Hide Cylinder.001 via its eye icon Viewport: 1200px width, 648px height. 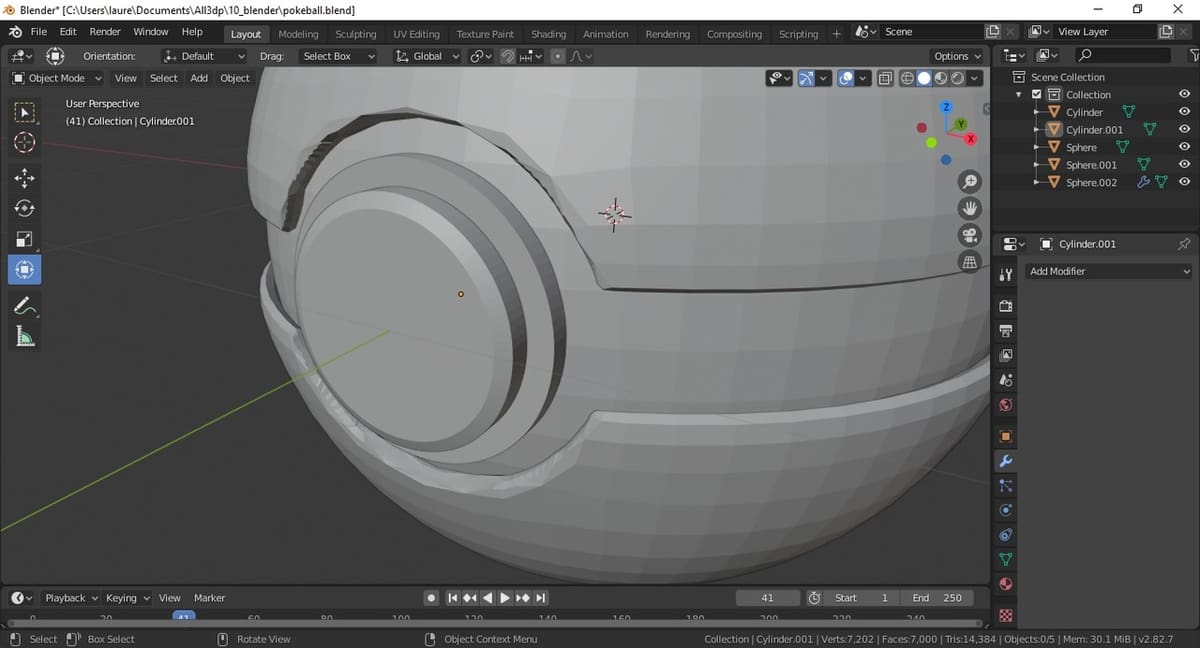(x=1184, y=129)
